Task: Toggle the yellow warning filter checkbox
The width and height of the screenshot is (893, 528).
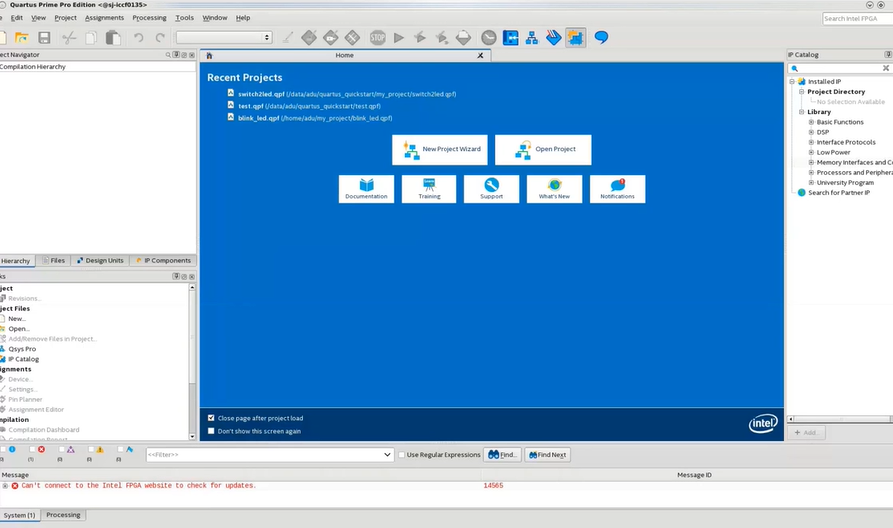Action: click(91, 449)
